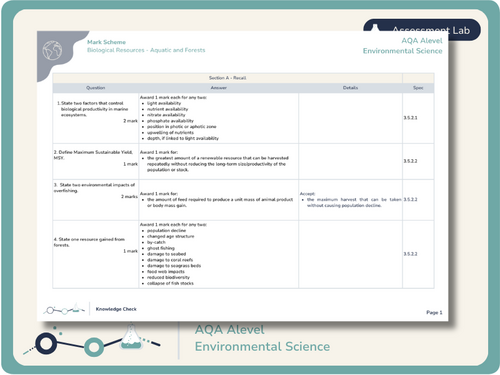Viewport: 500px width, 375px height.
Task: Click the 'Question' column header
Action: click(x=96, y=88)
